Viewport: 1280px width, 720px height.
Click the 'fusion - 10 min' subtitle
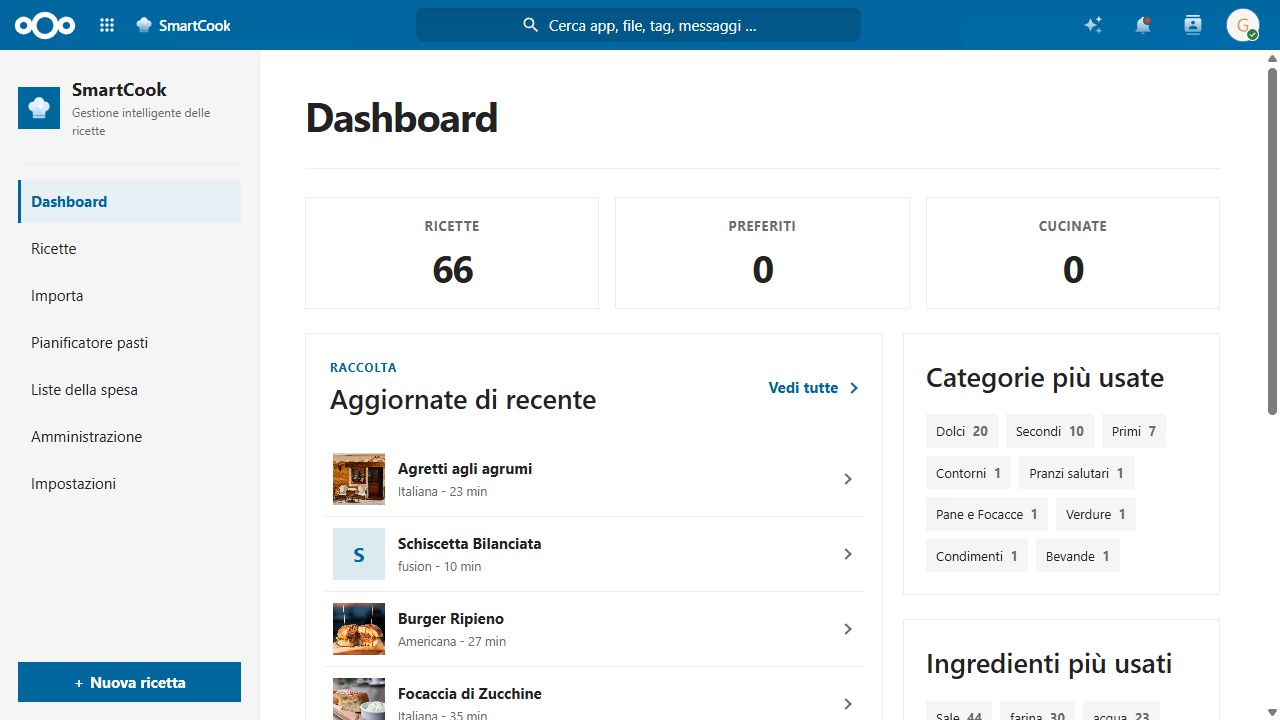tap(440, 566)
